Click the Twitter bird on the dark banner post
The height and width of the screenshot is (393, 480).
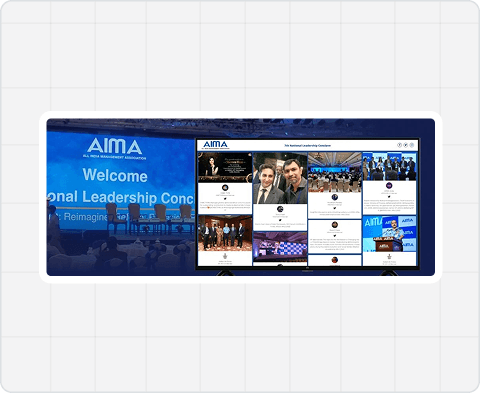coord(225,199)
